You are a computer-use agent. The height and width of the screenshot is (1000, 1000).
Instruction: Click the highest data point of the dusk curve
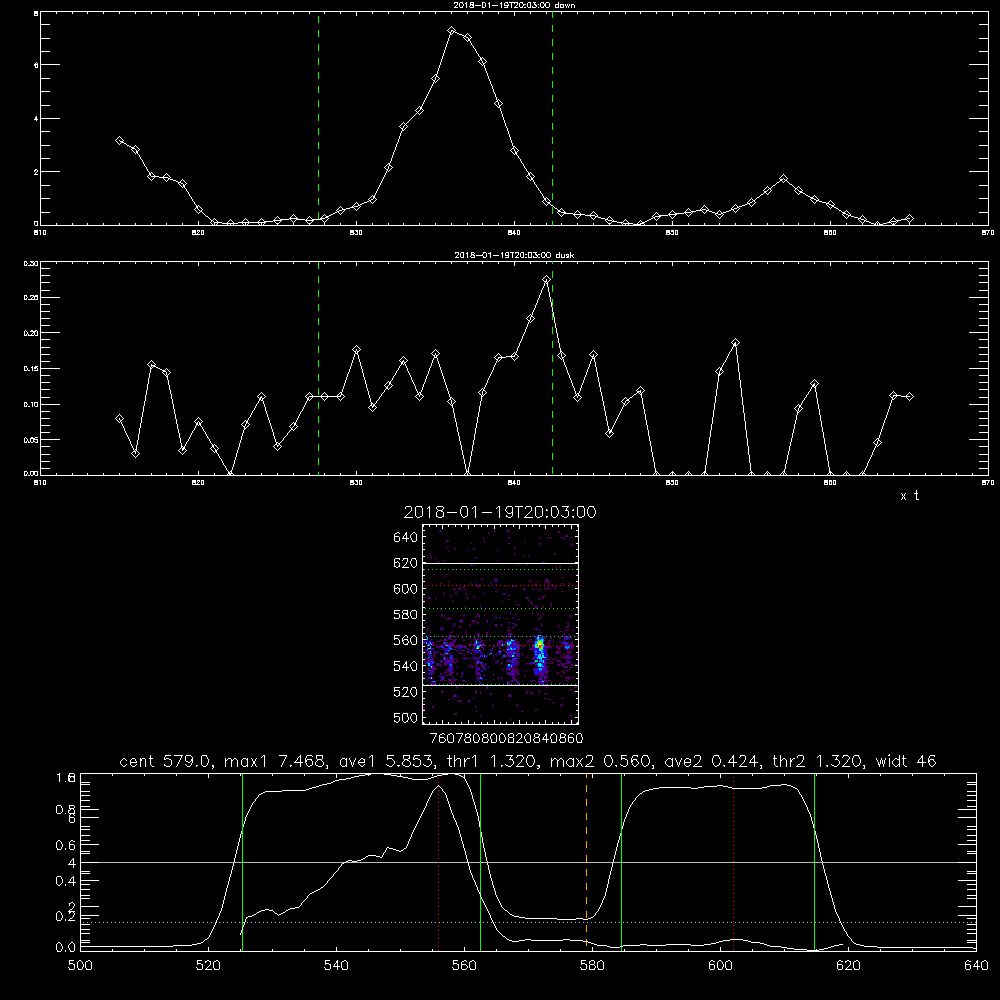(x=546, y=279)
